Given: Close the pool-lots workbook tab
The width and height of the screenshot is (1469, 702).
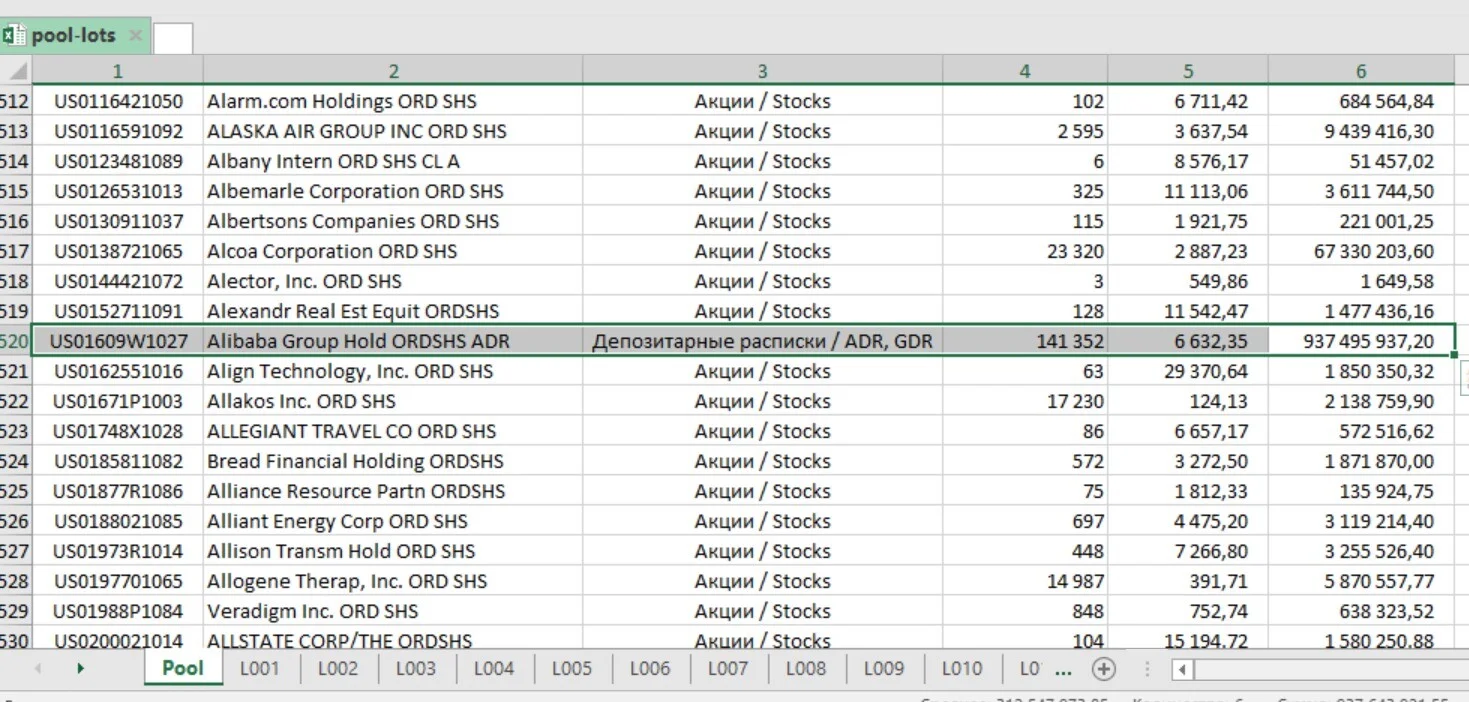Looking at the screenshot, I should click(x=136, y=36).
